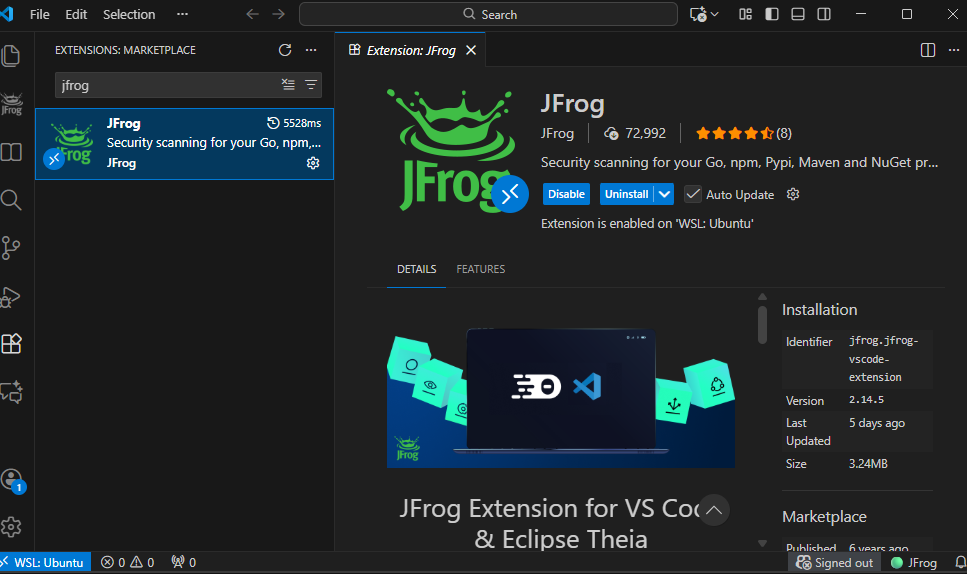Expand the hidden menu bar items
Image resolution: width=967 pixels, height=574 pixels.
pos(182,14)
